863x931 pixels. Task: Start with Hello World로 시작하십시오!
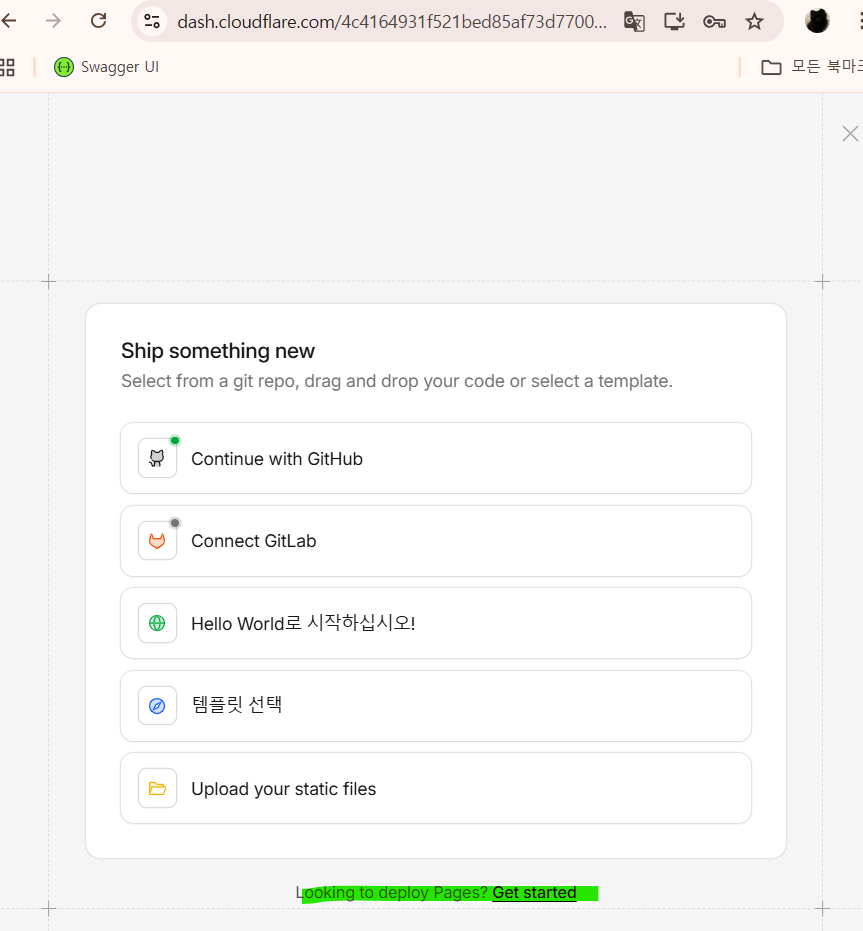436,623
